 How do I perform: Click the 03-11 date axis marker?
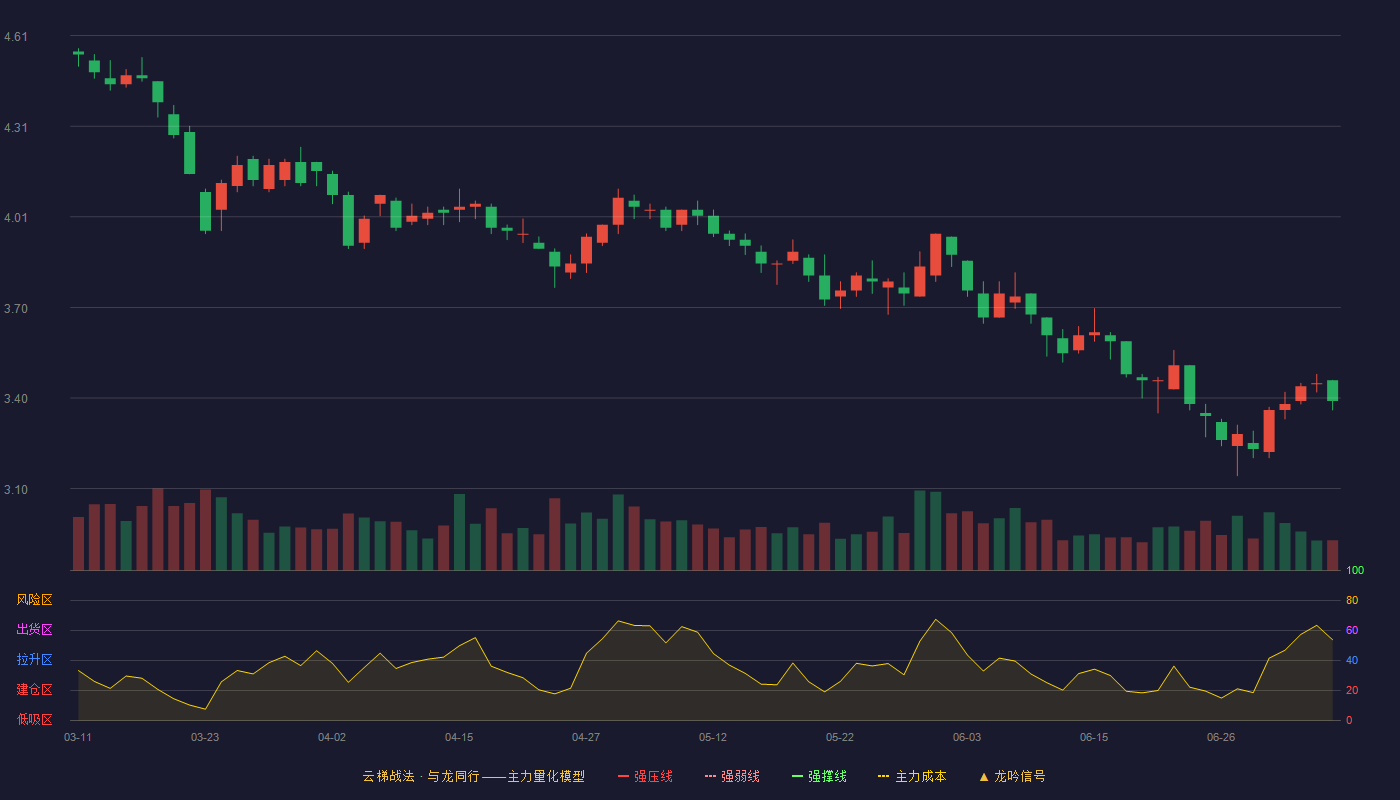[x=78, y=737]
